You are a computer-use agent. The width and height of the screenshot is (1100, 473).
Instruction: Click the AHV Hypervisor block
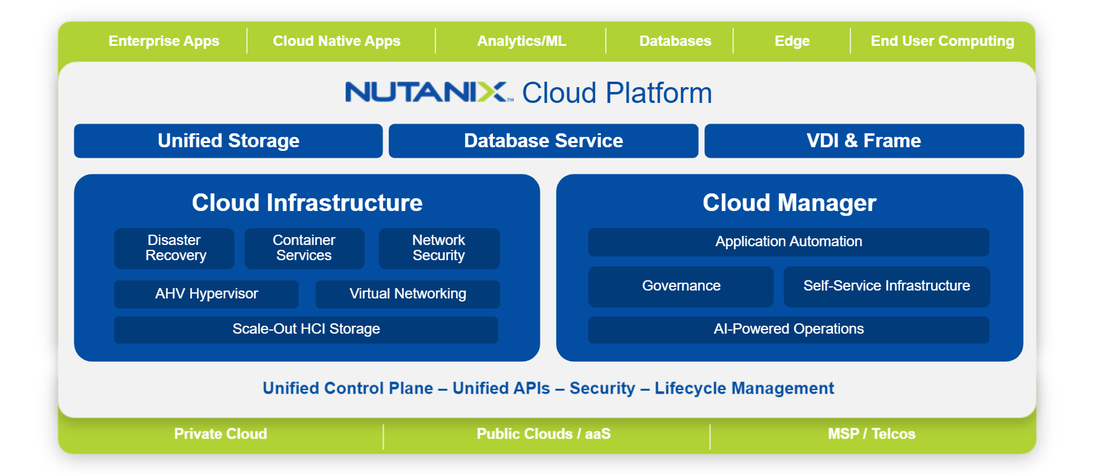206,294
